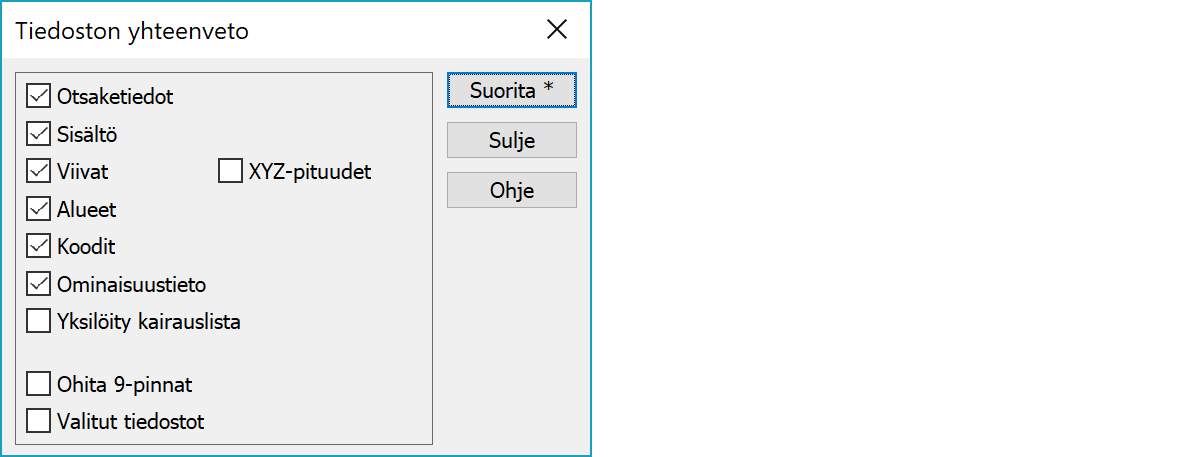Deselect the Ominaisuustieto checkbox
Image resolution: width=1200 pixels, height=457 pixels.
click(39, 284)
